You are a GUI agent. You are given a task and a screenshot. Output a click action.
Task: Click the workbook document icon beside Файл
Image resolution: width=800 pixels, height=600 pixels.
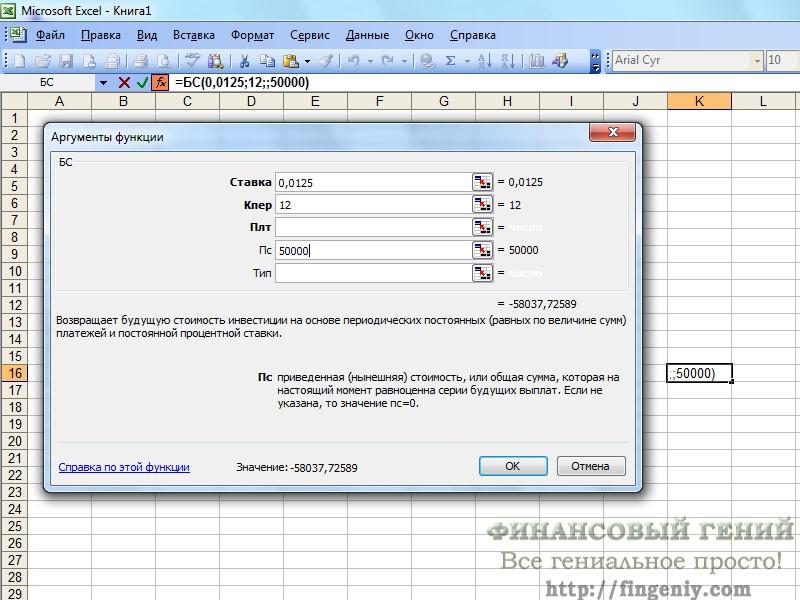18,35
